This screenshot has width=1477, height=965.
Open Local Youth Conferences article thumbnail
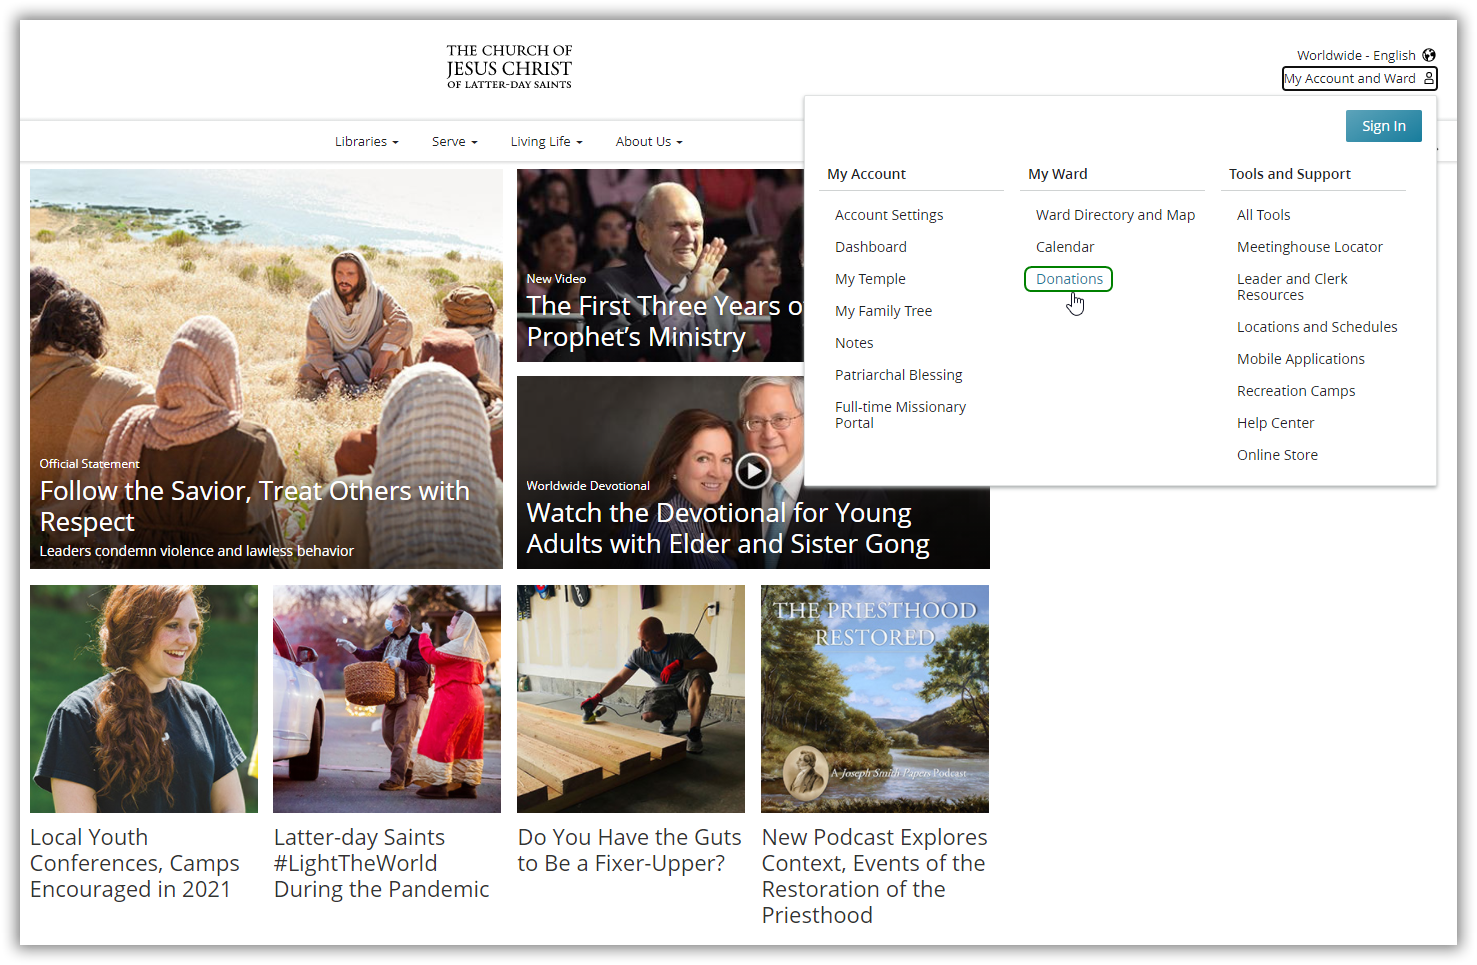[144, 699]
